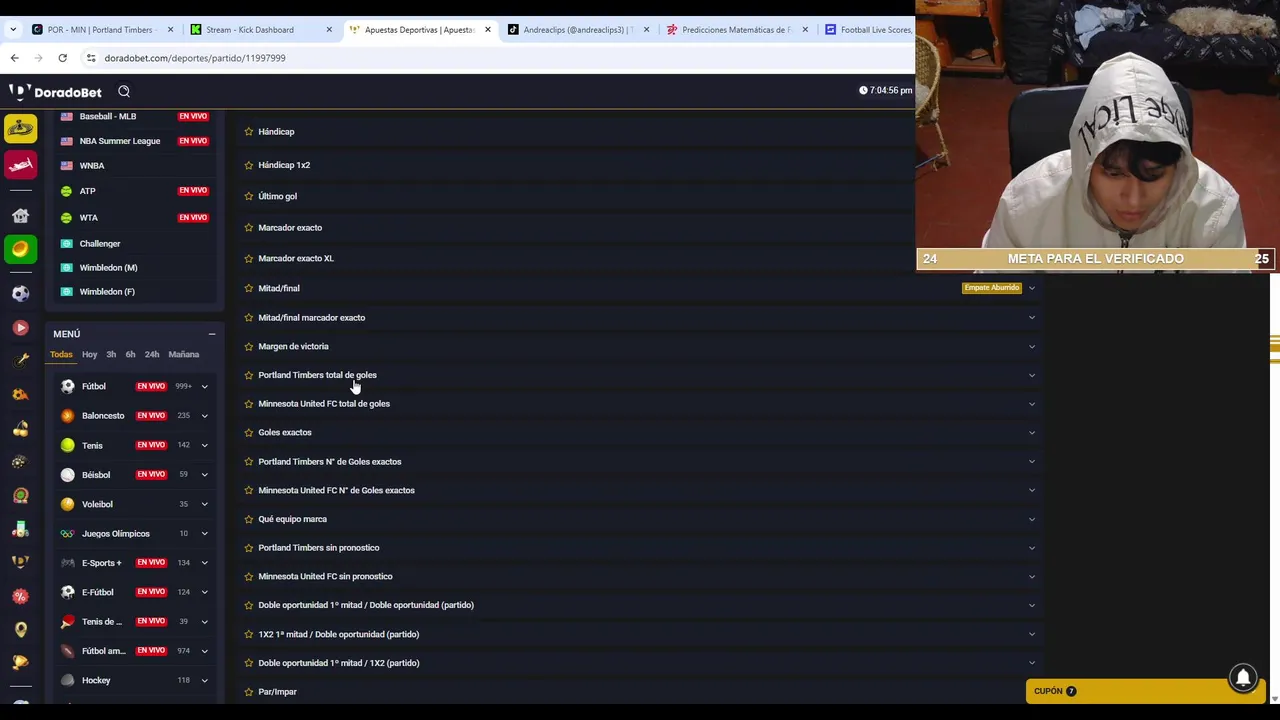Image resolution: width=1280 pixels, height=720 pixels.
Task: Open Doble oportunidad 1º mitad / 1X2 (partido) row
Action: (x=640, y=663)
